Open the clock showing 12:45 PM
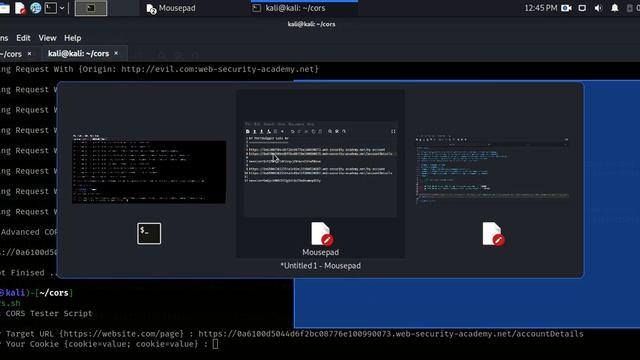Screen dimensions: 640x360 pos(540,8)
